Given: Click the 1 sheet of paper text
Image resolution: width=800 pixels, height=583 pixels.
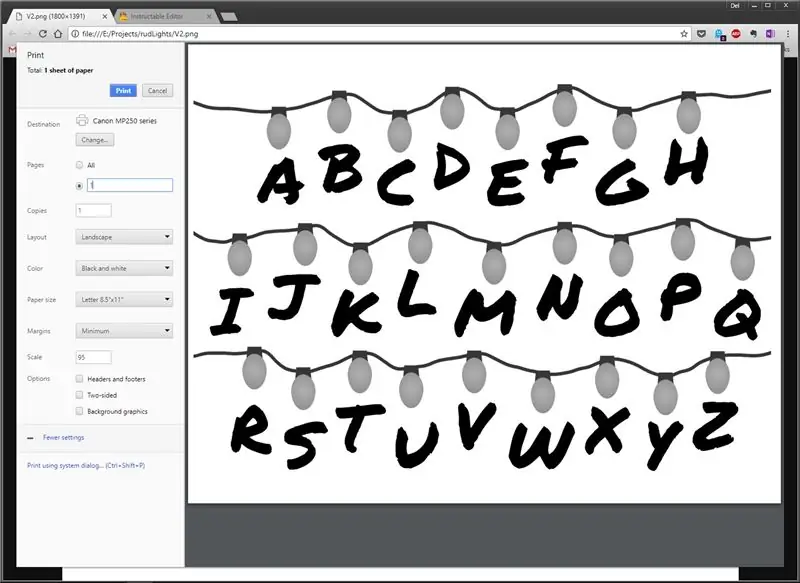Looking at the screenshot, I should (68, 70).
